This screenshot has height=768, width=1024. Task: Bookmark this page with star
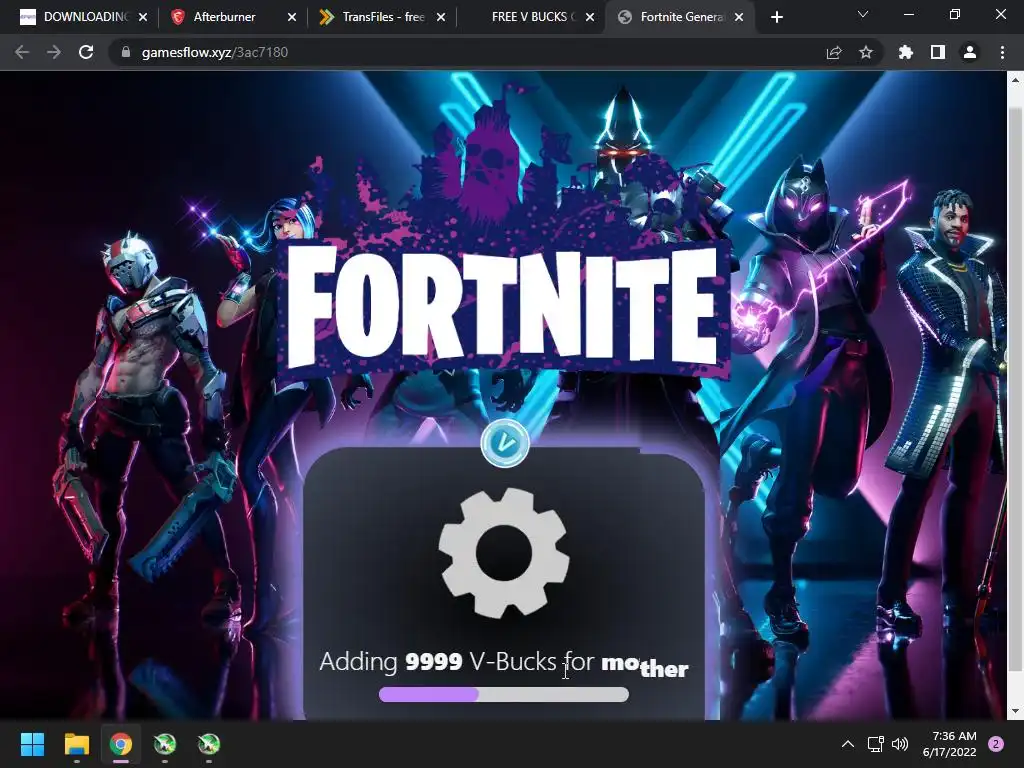pos(866,52)
